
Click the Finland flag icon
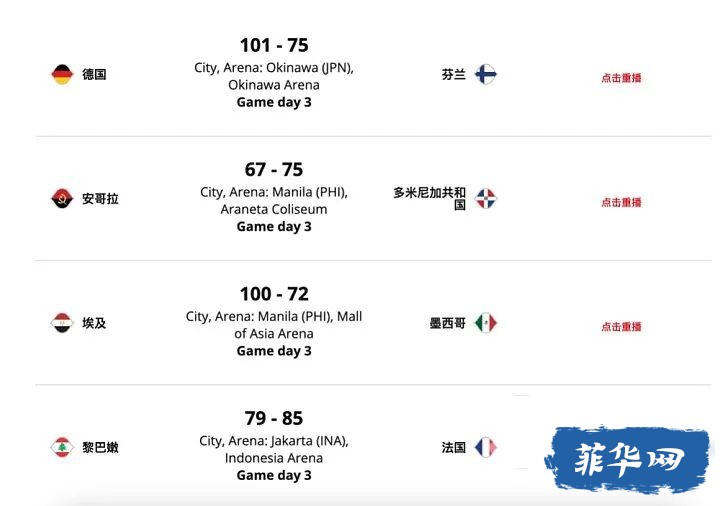(x=485, y=74)
